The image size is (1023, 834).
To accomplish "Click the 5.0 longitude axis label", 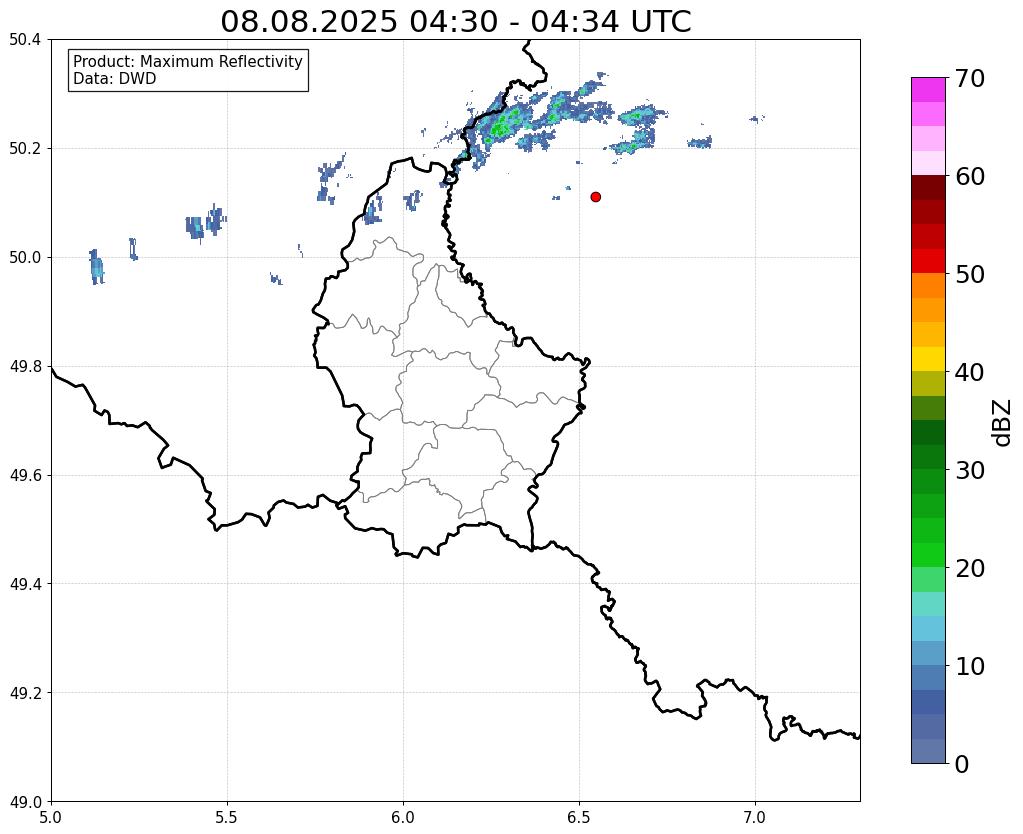I will pyautogui.click(x=51, y=817).
